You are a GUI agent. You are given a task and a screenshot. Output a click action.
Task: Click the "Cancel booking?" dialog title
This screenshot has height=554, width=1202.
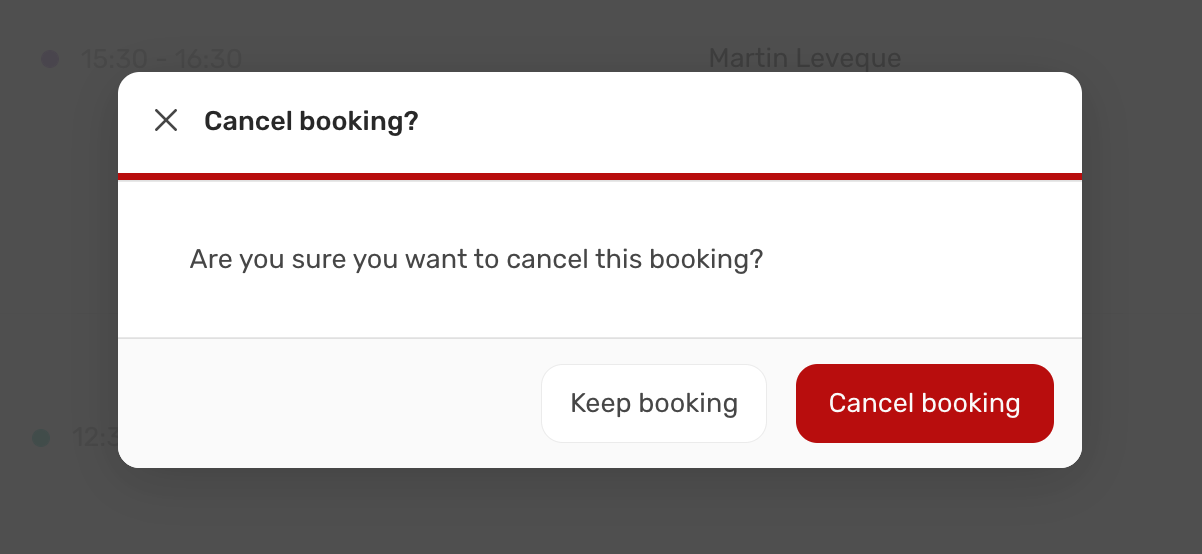click(311, 122)
